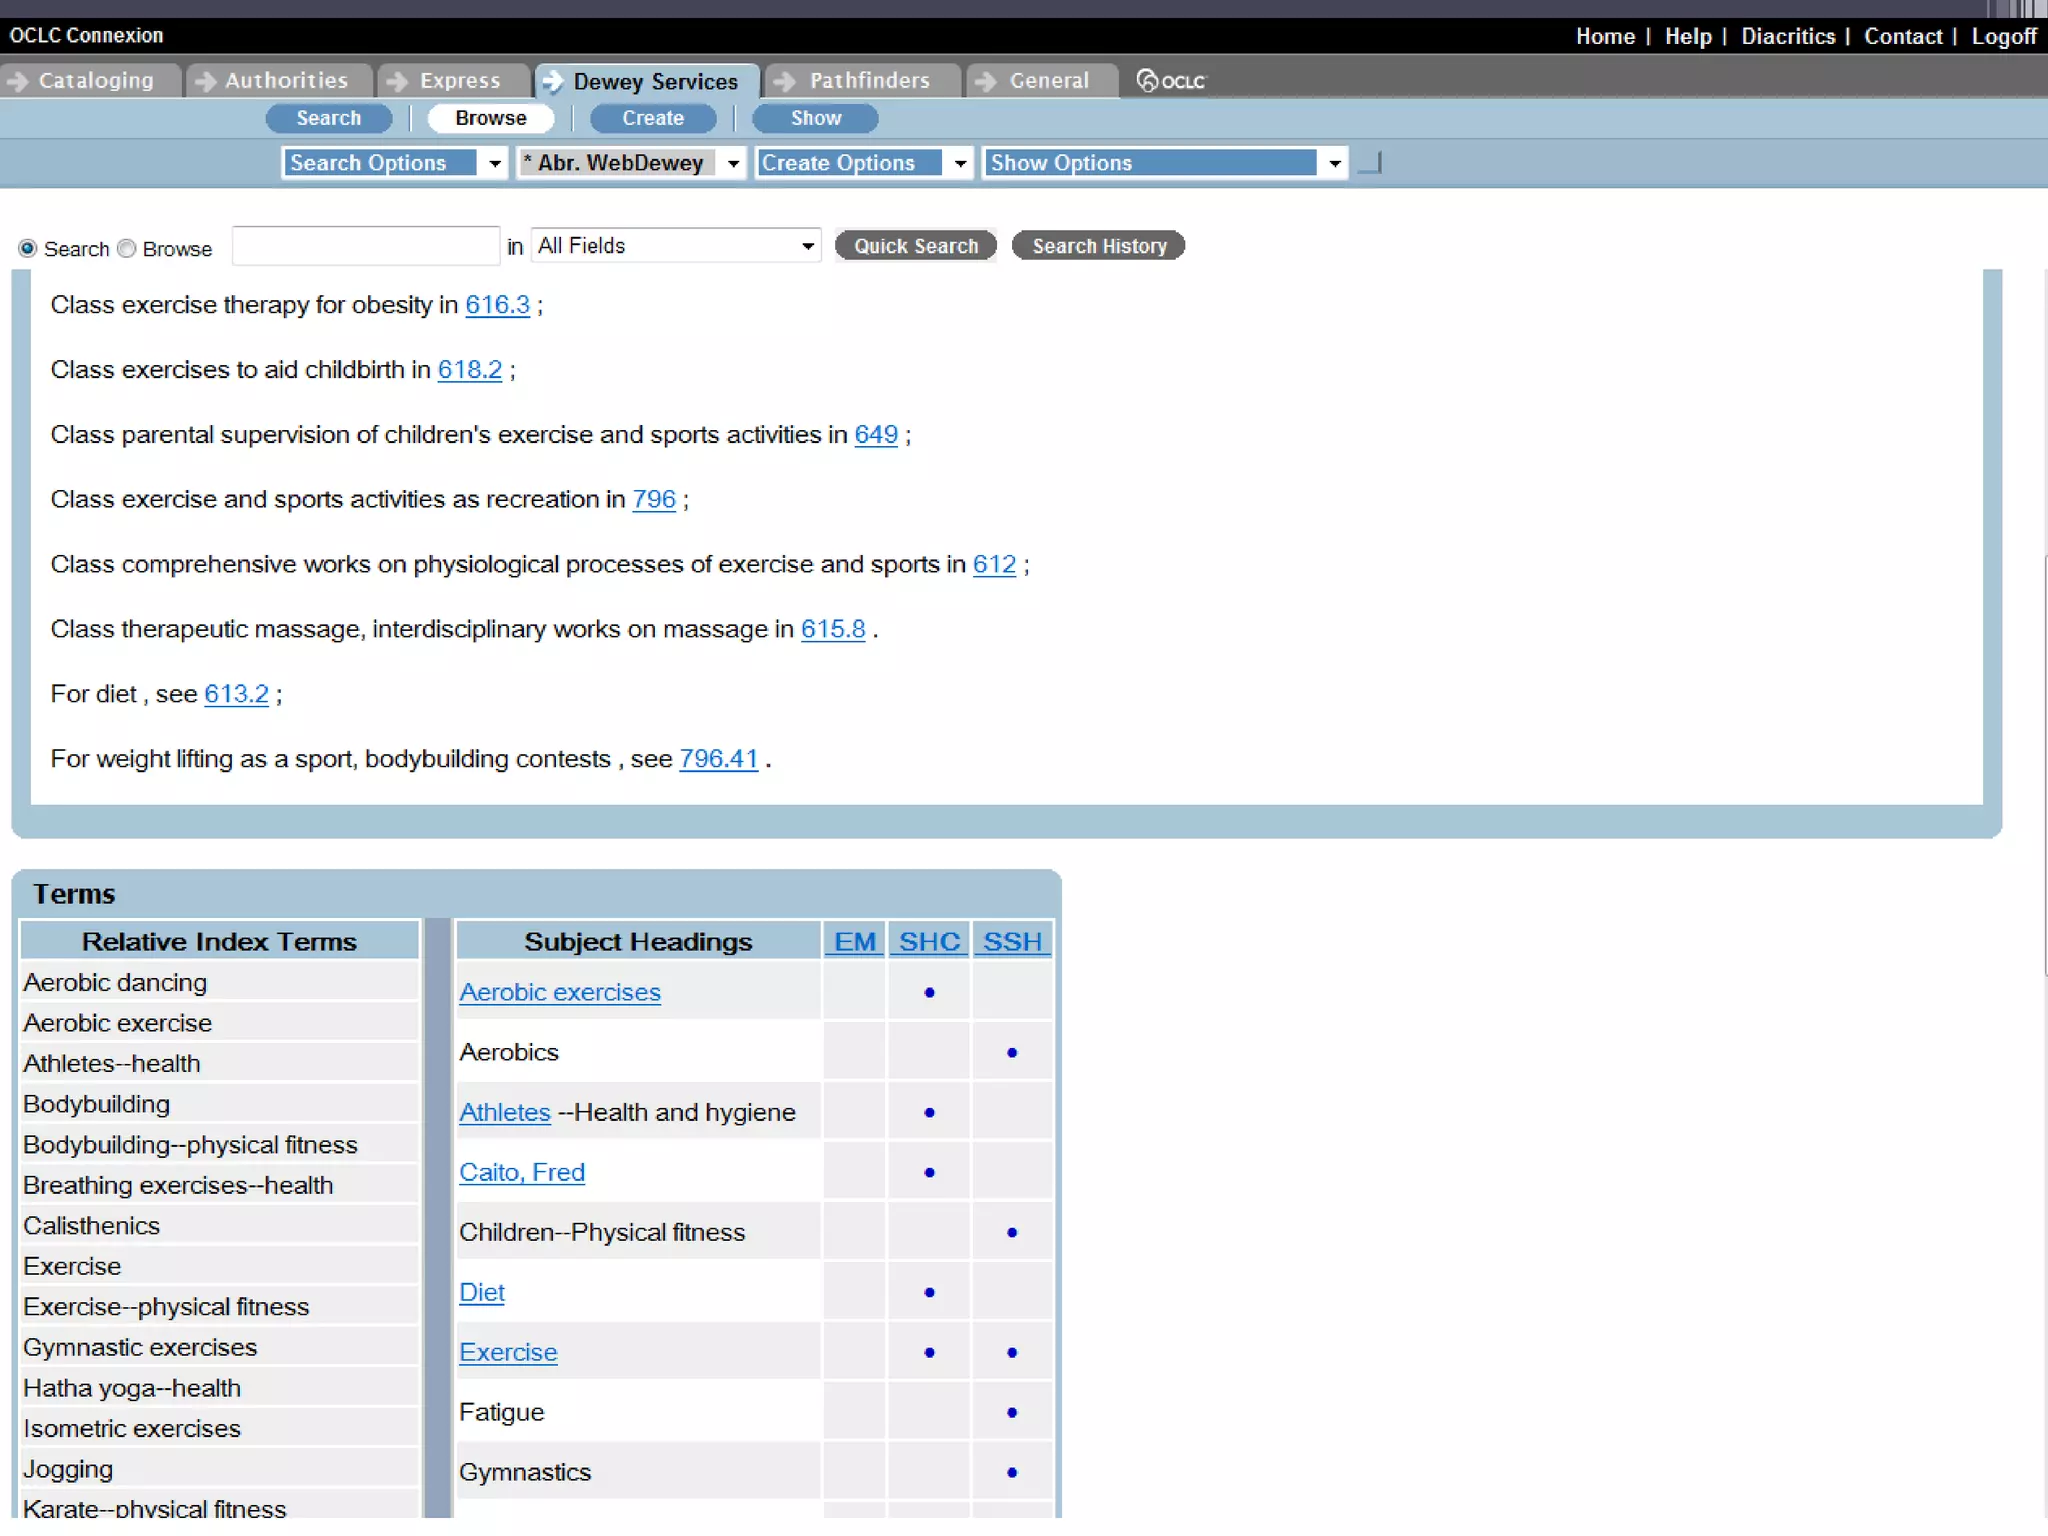2048x1536 pixels.
Task: Click the Express tab arrow icon
Action: point(397,80)
